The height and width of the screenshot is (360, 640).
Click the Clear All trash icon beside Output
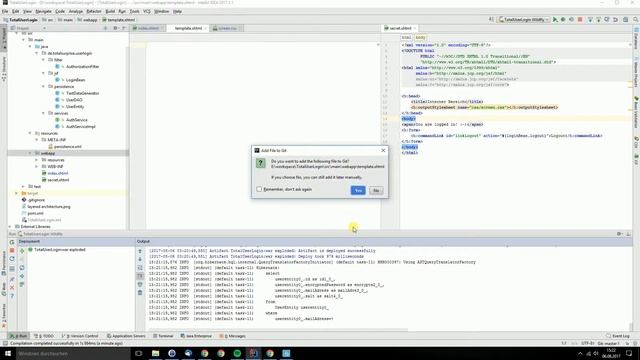point(140,293)
